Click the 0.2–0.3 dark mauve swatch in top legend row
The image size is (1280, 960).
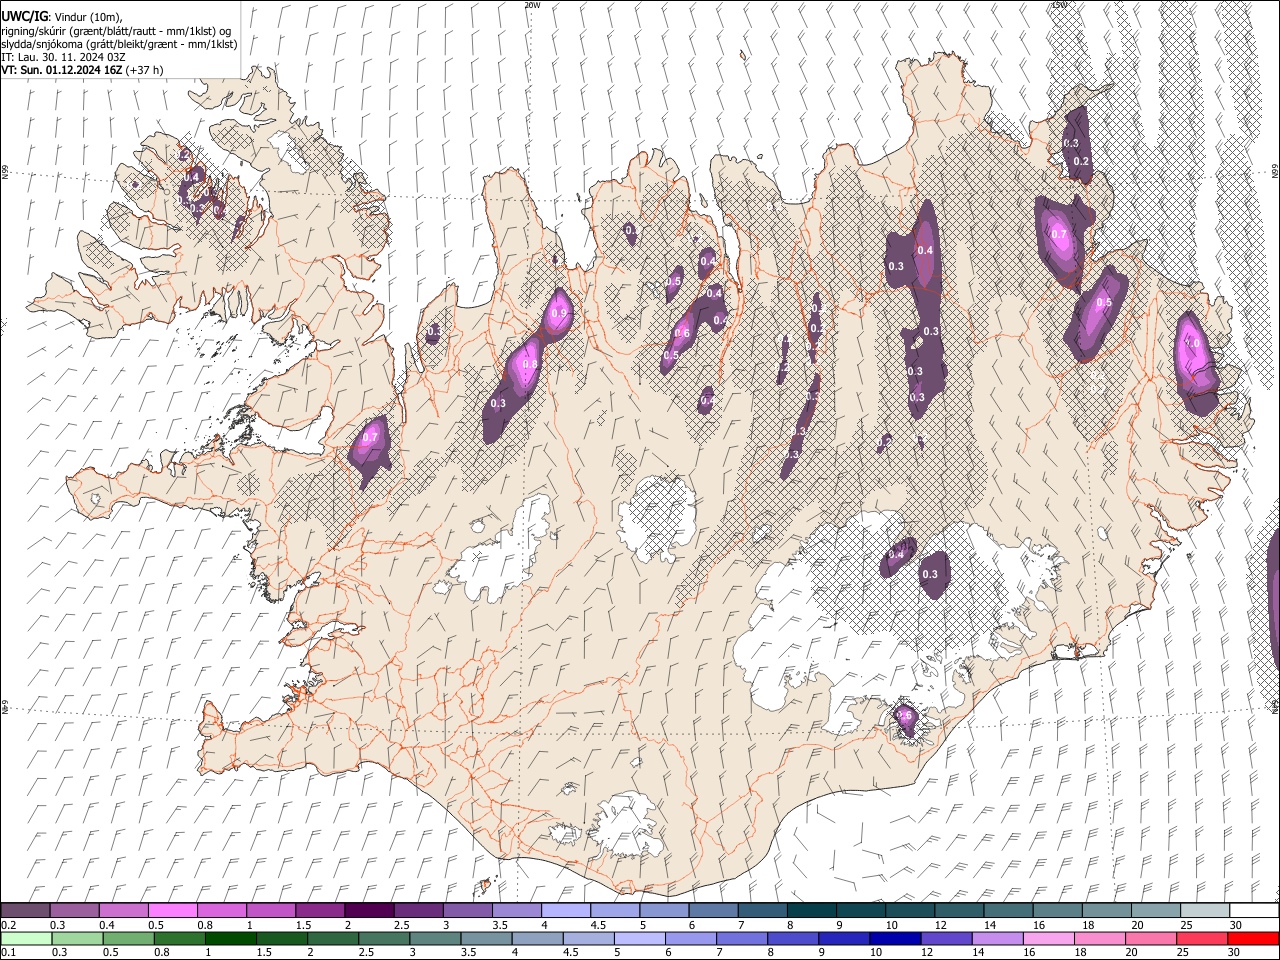tap(25, 910)
